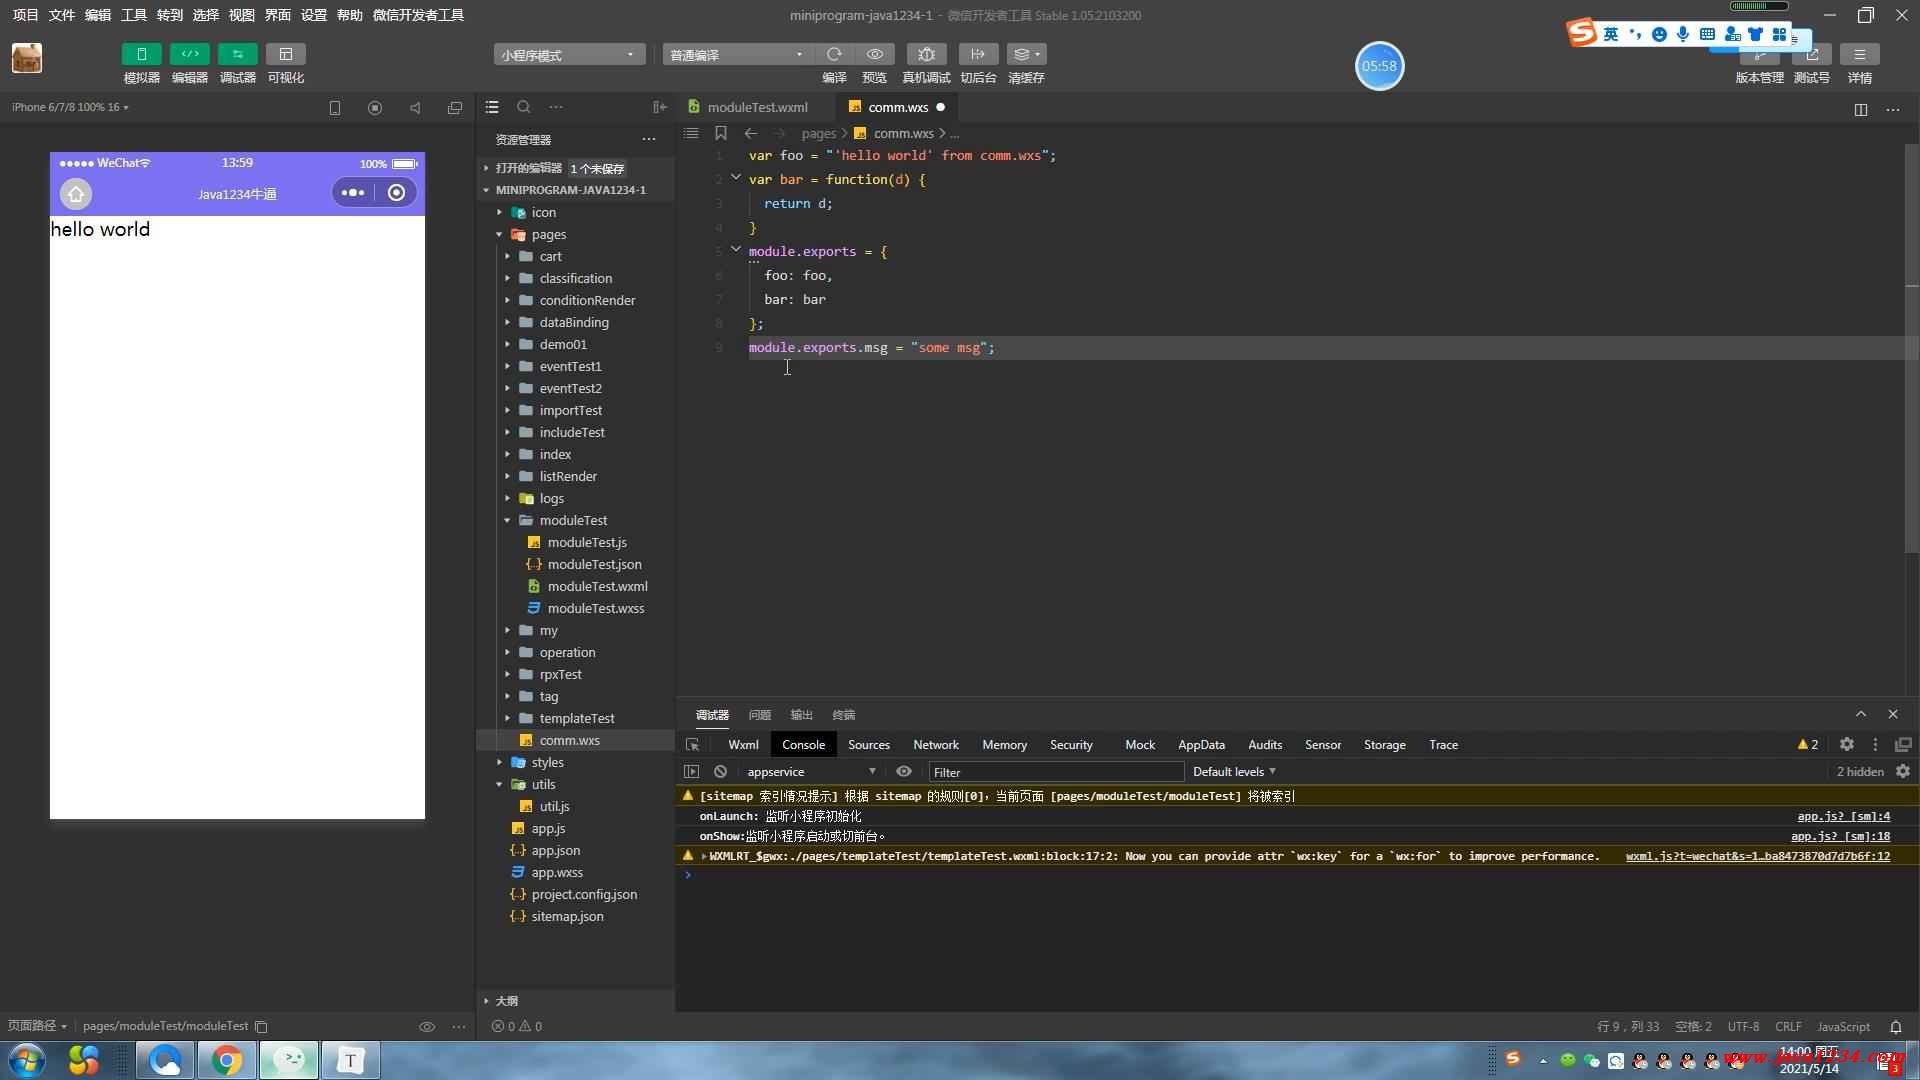The height and width of the screenshot is (1080, 1920).
Task: Open the 设置 menu
Action: pos(314,15)
